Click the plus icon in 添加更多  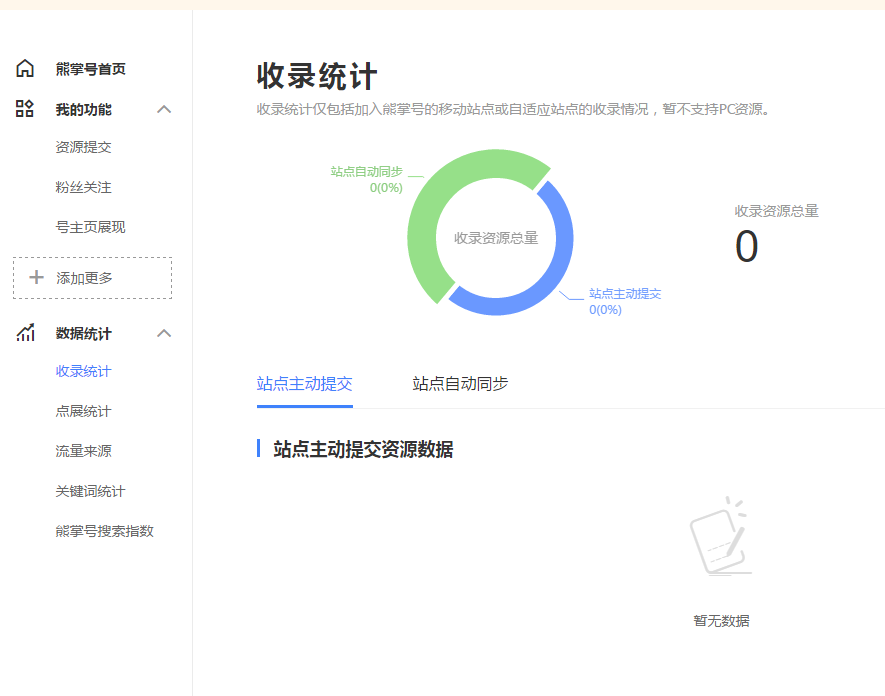point(37,278)
